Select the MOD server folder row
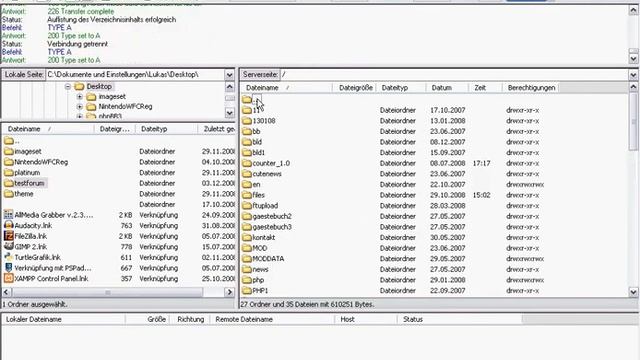 tap(434, 248)
